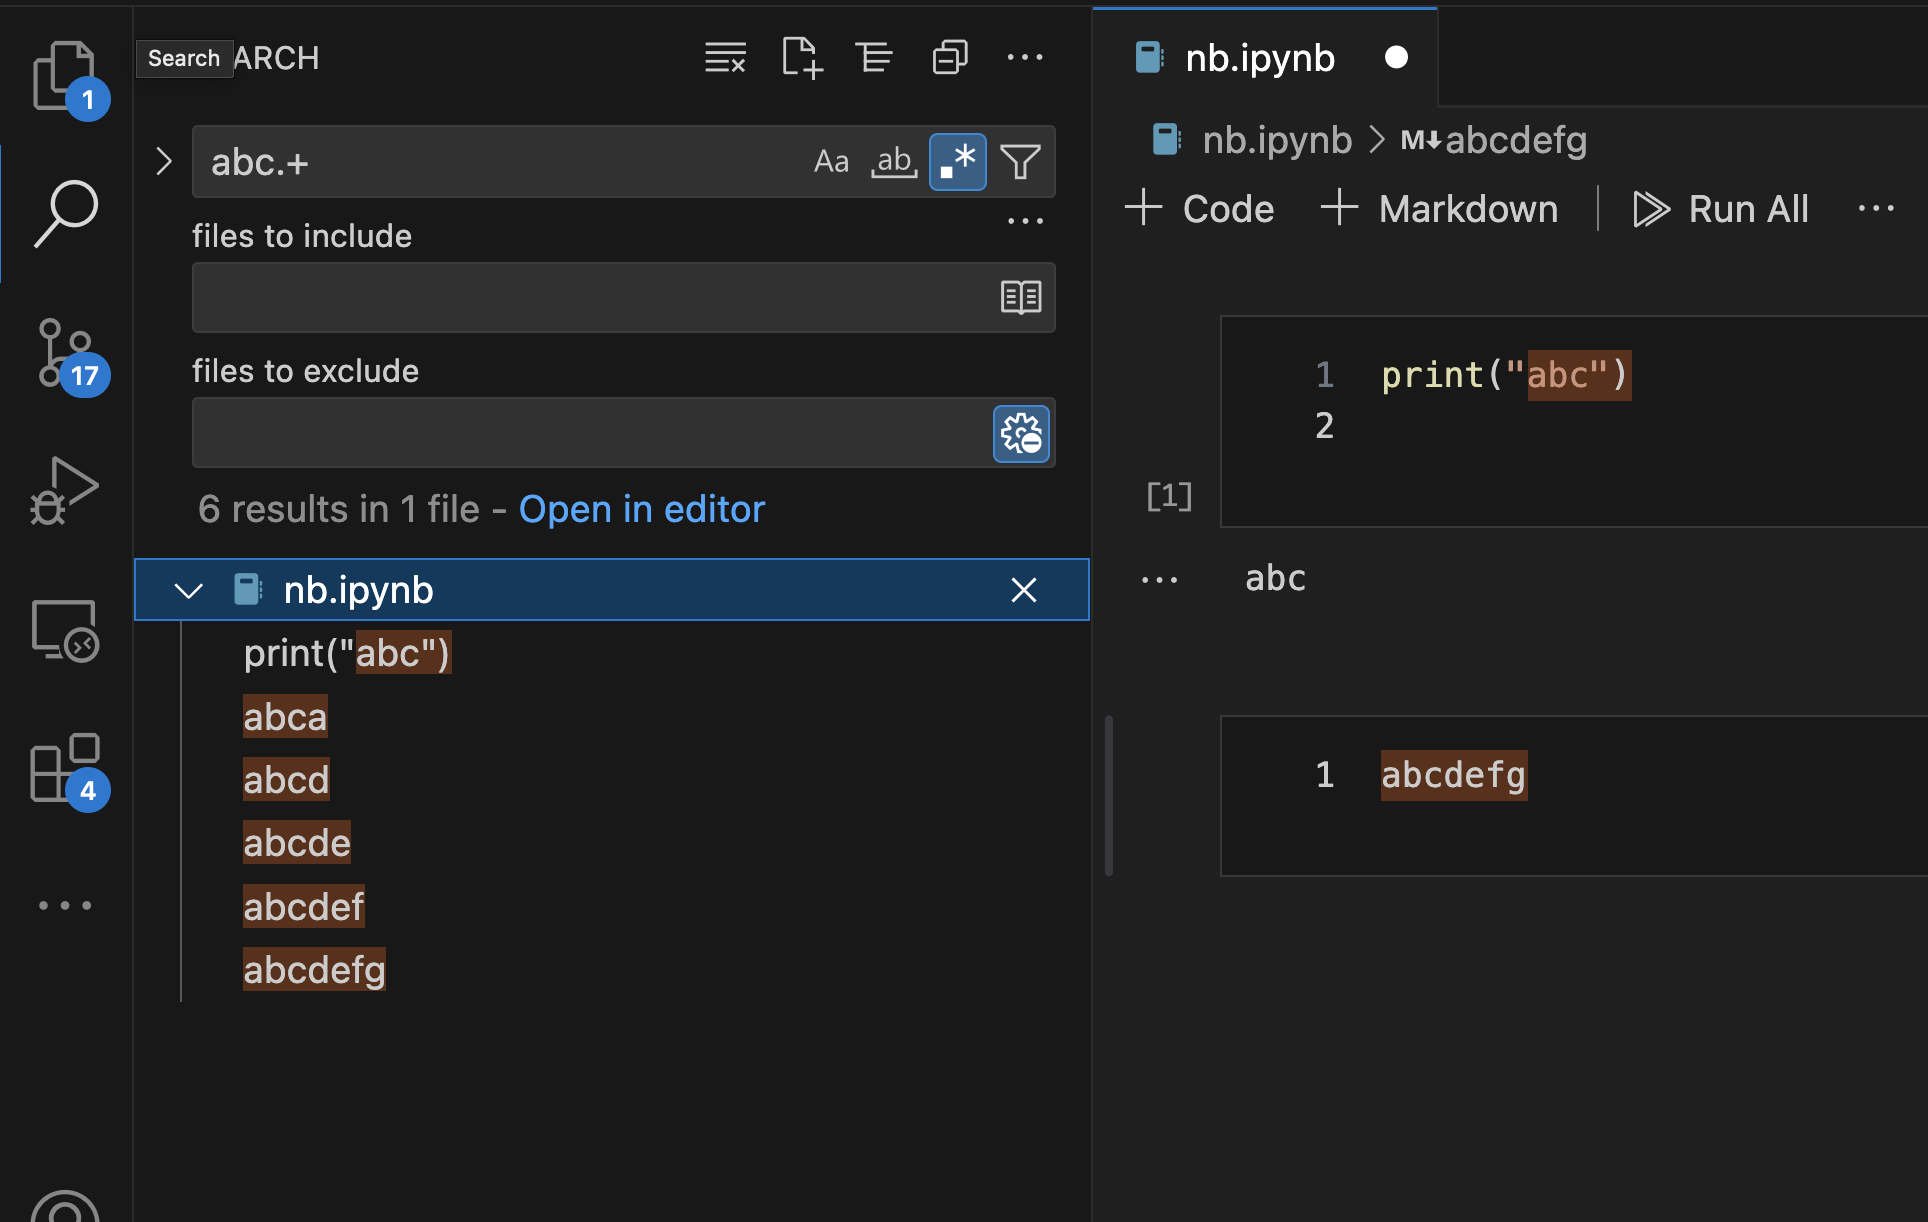
Task: Enable search only in open editors
Action: (1020, 297)
